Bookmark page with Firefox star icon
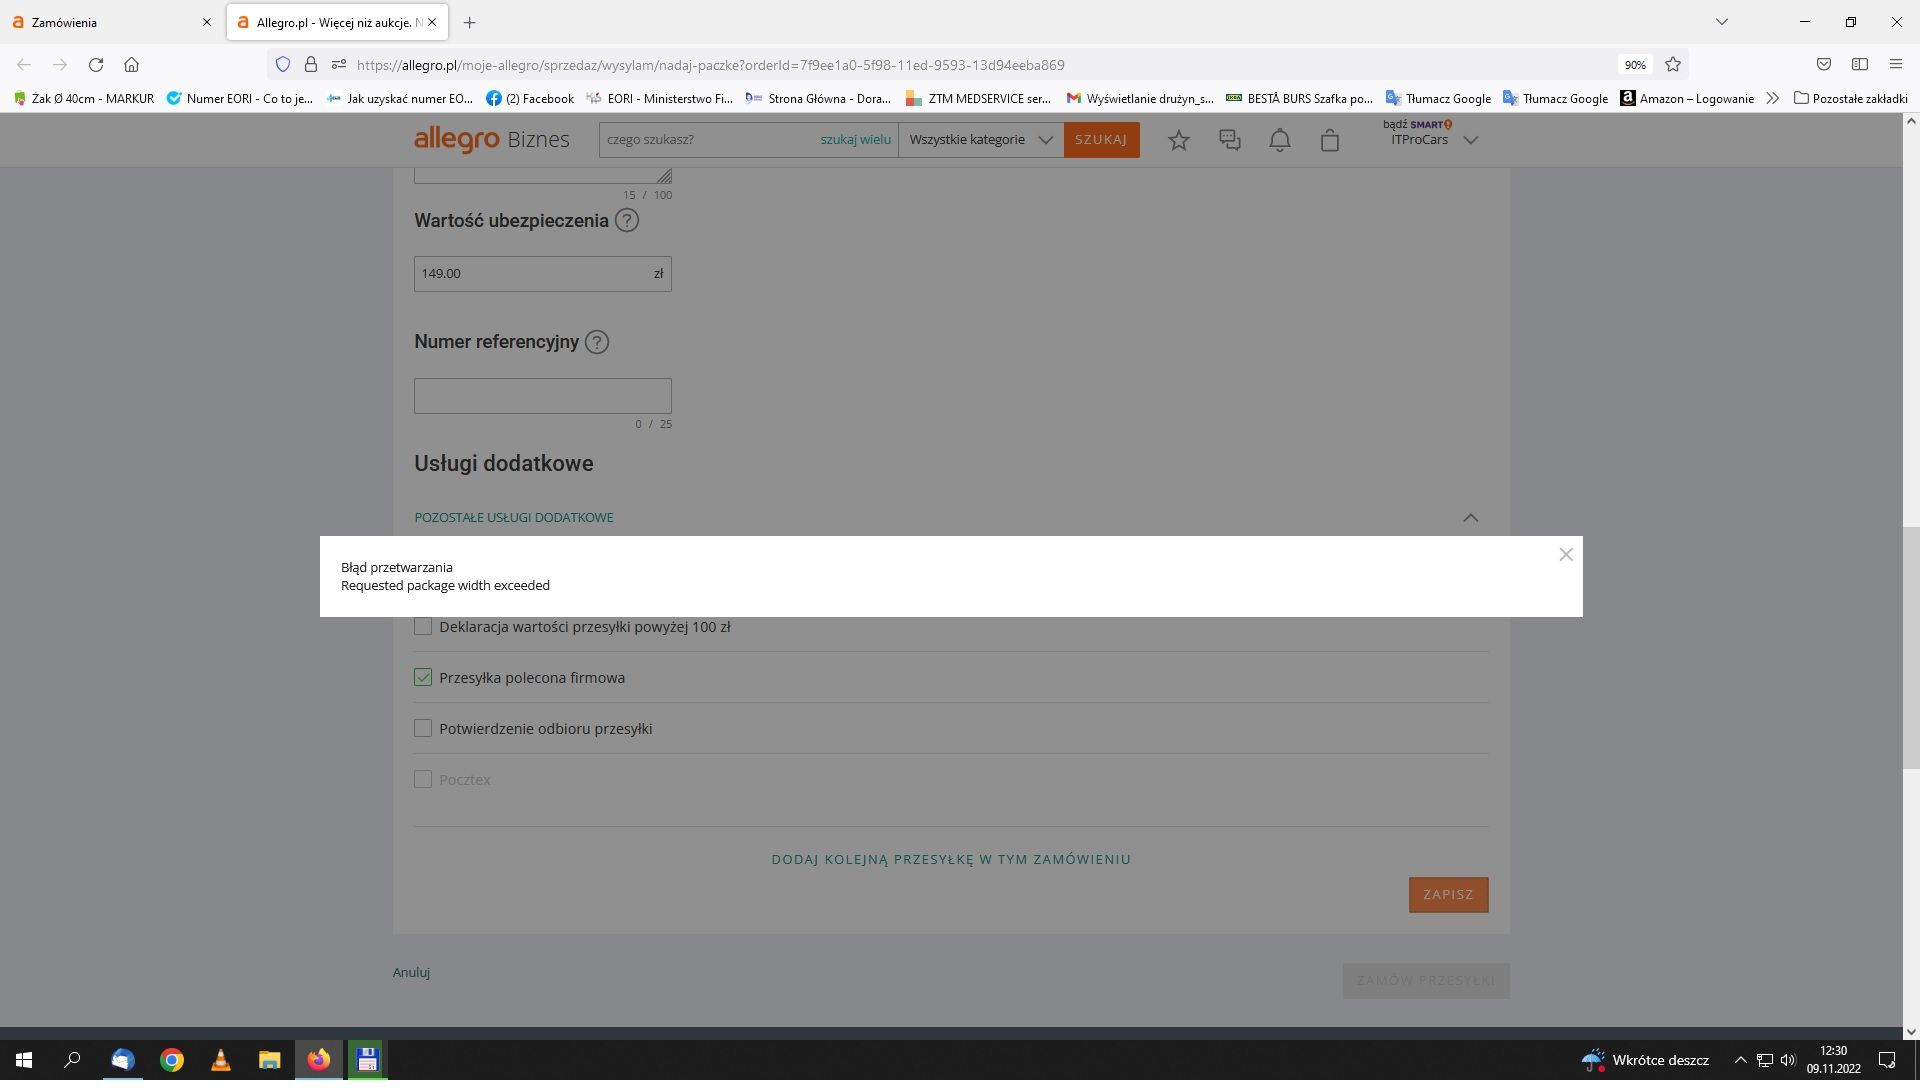Viewport: 1920px width, 1092px height. 1673,65
